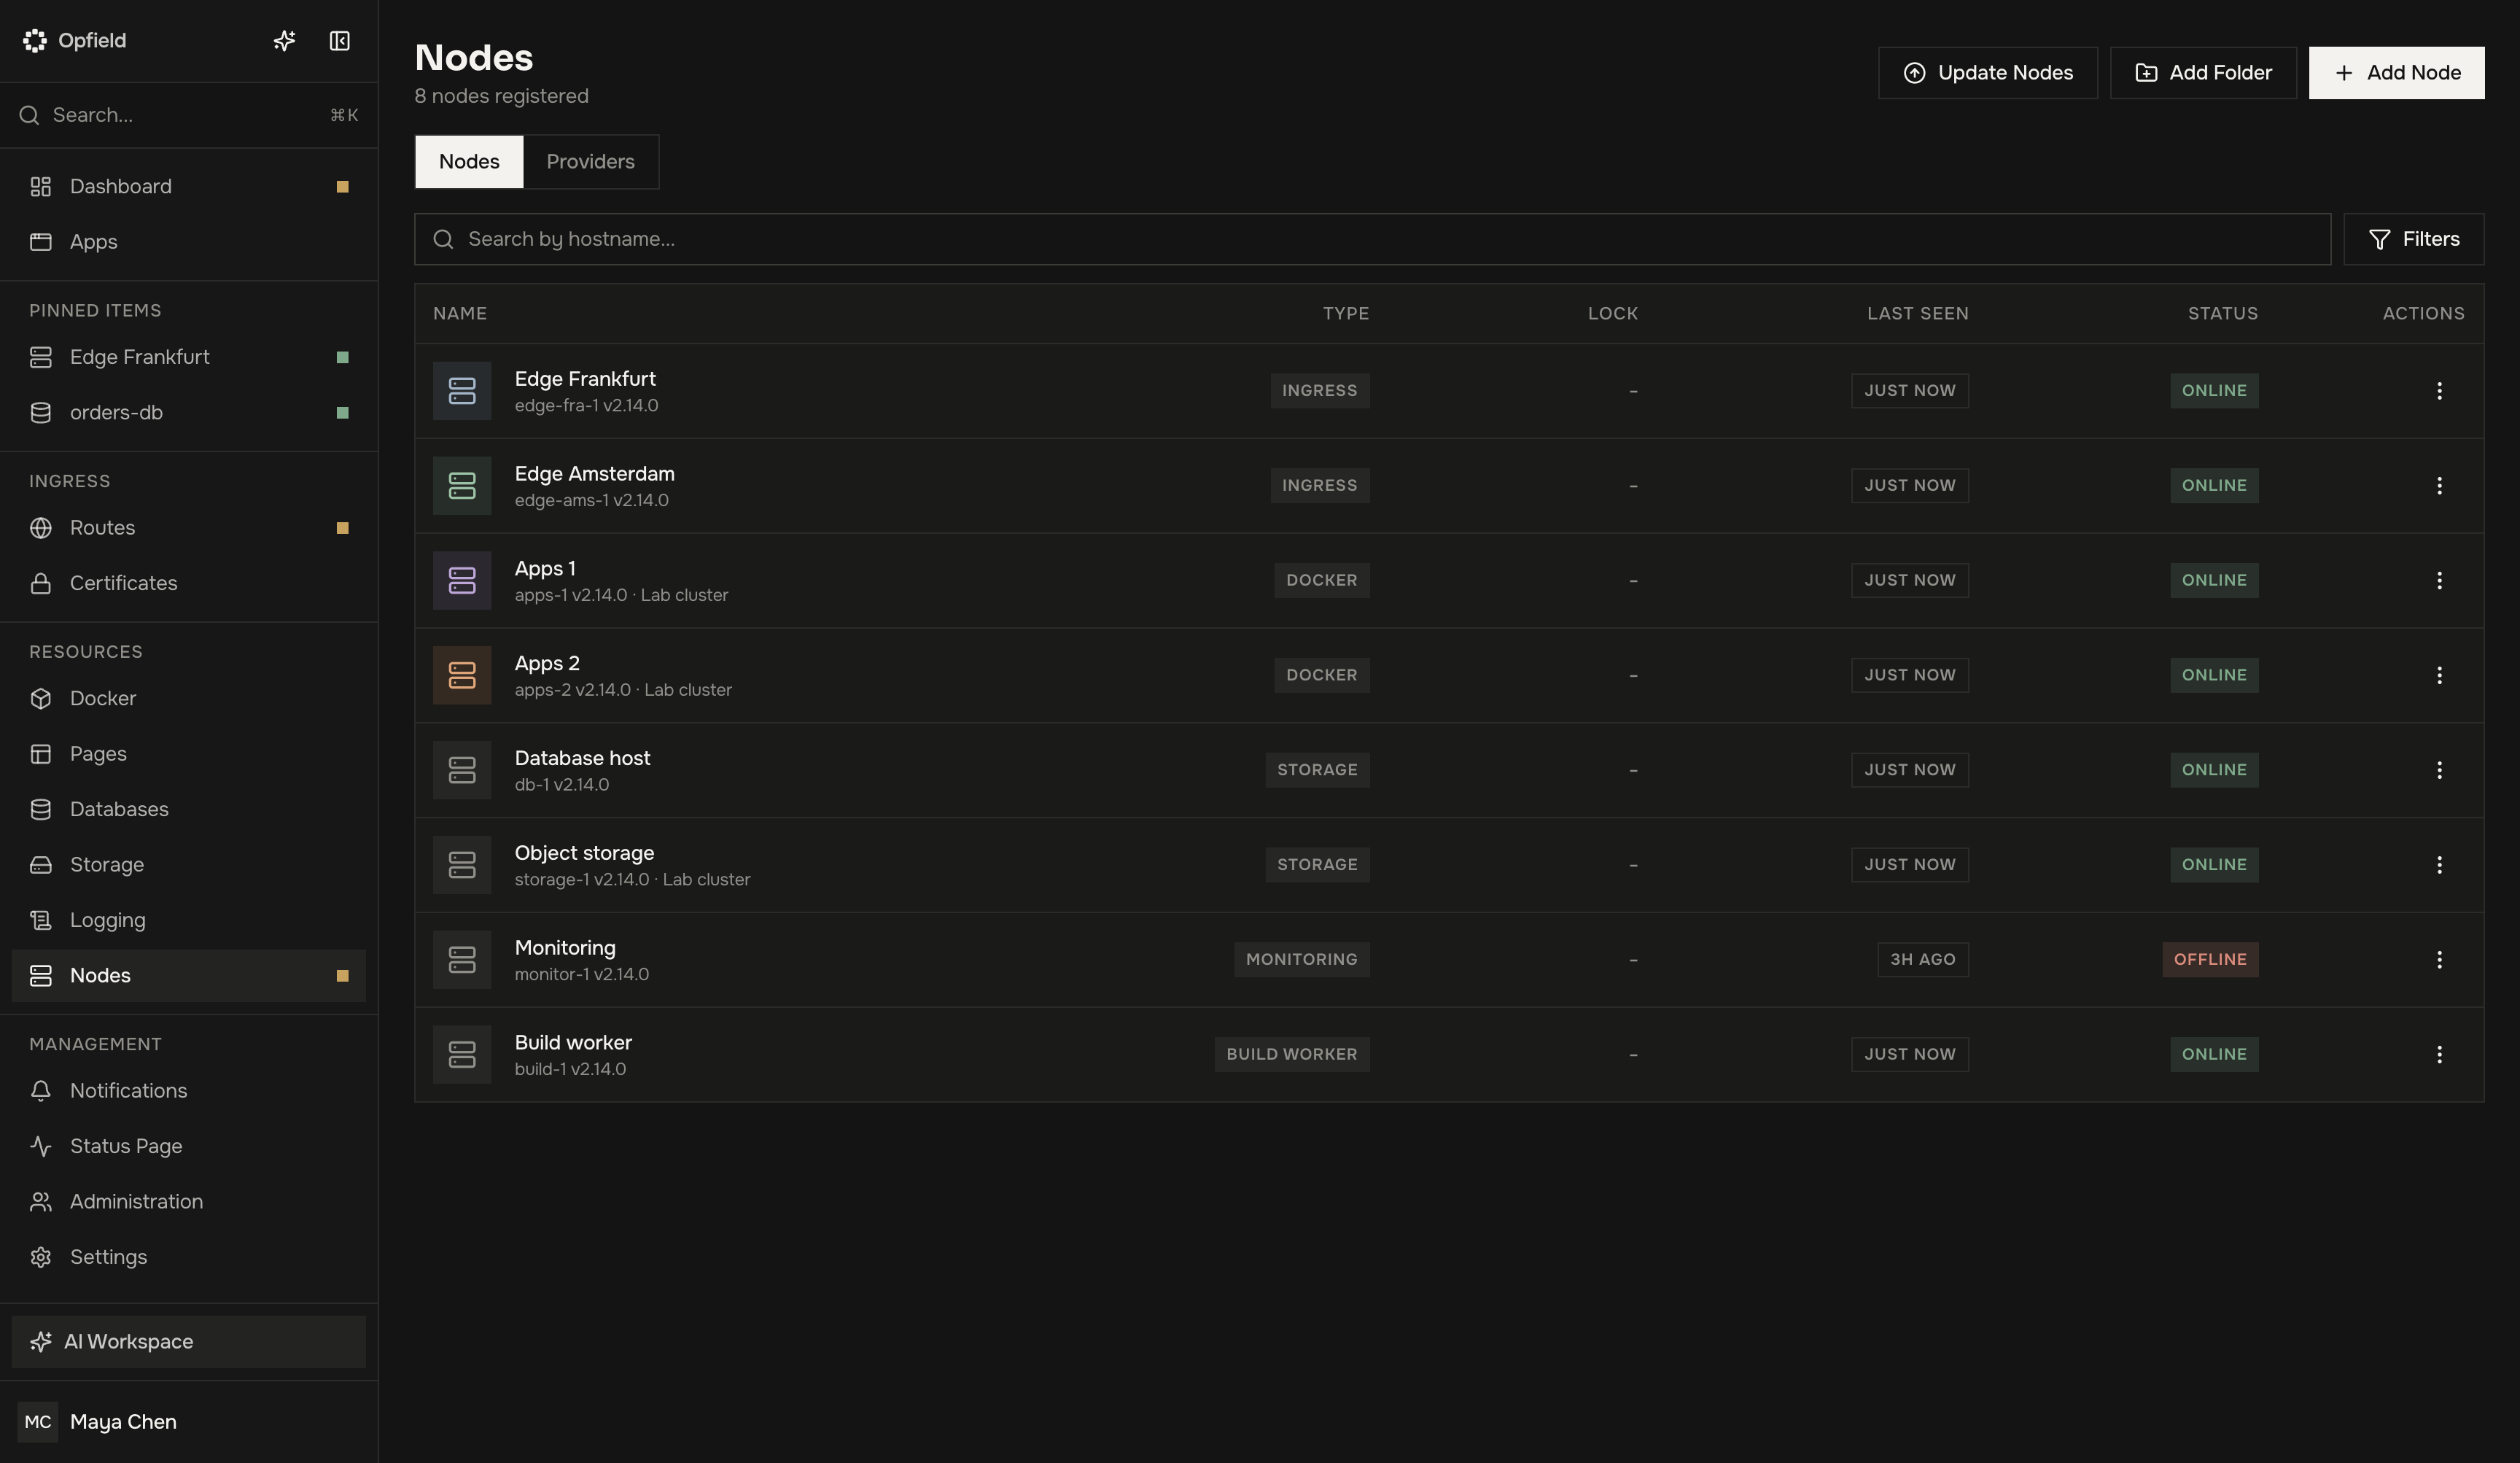2520x1463 pixels.
Task: Open Dashboard in the sidebar
Action: pyautogui.click(x=189, y=187)
